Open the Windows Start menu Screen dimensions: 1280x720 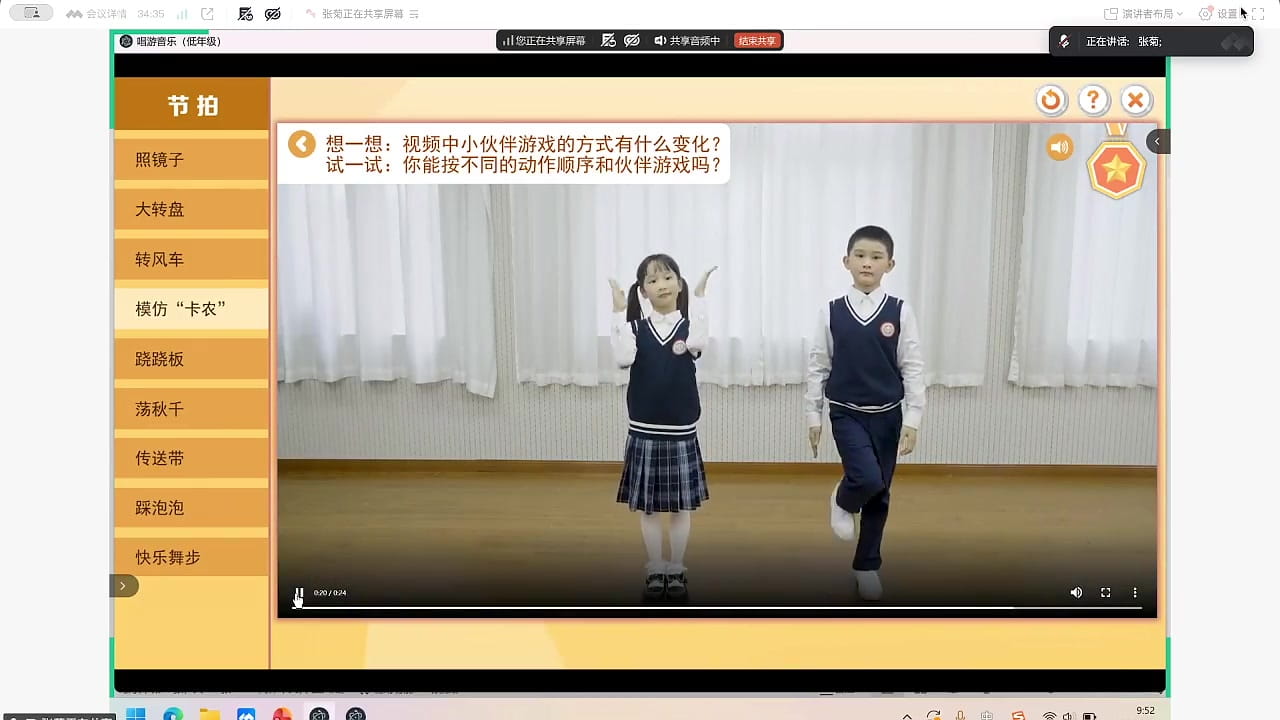[136, 715]
